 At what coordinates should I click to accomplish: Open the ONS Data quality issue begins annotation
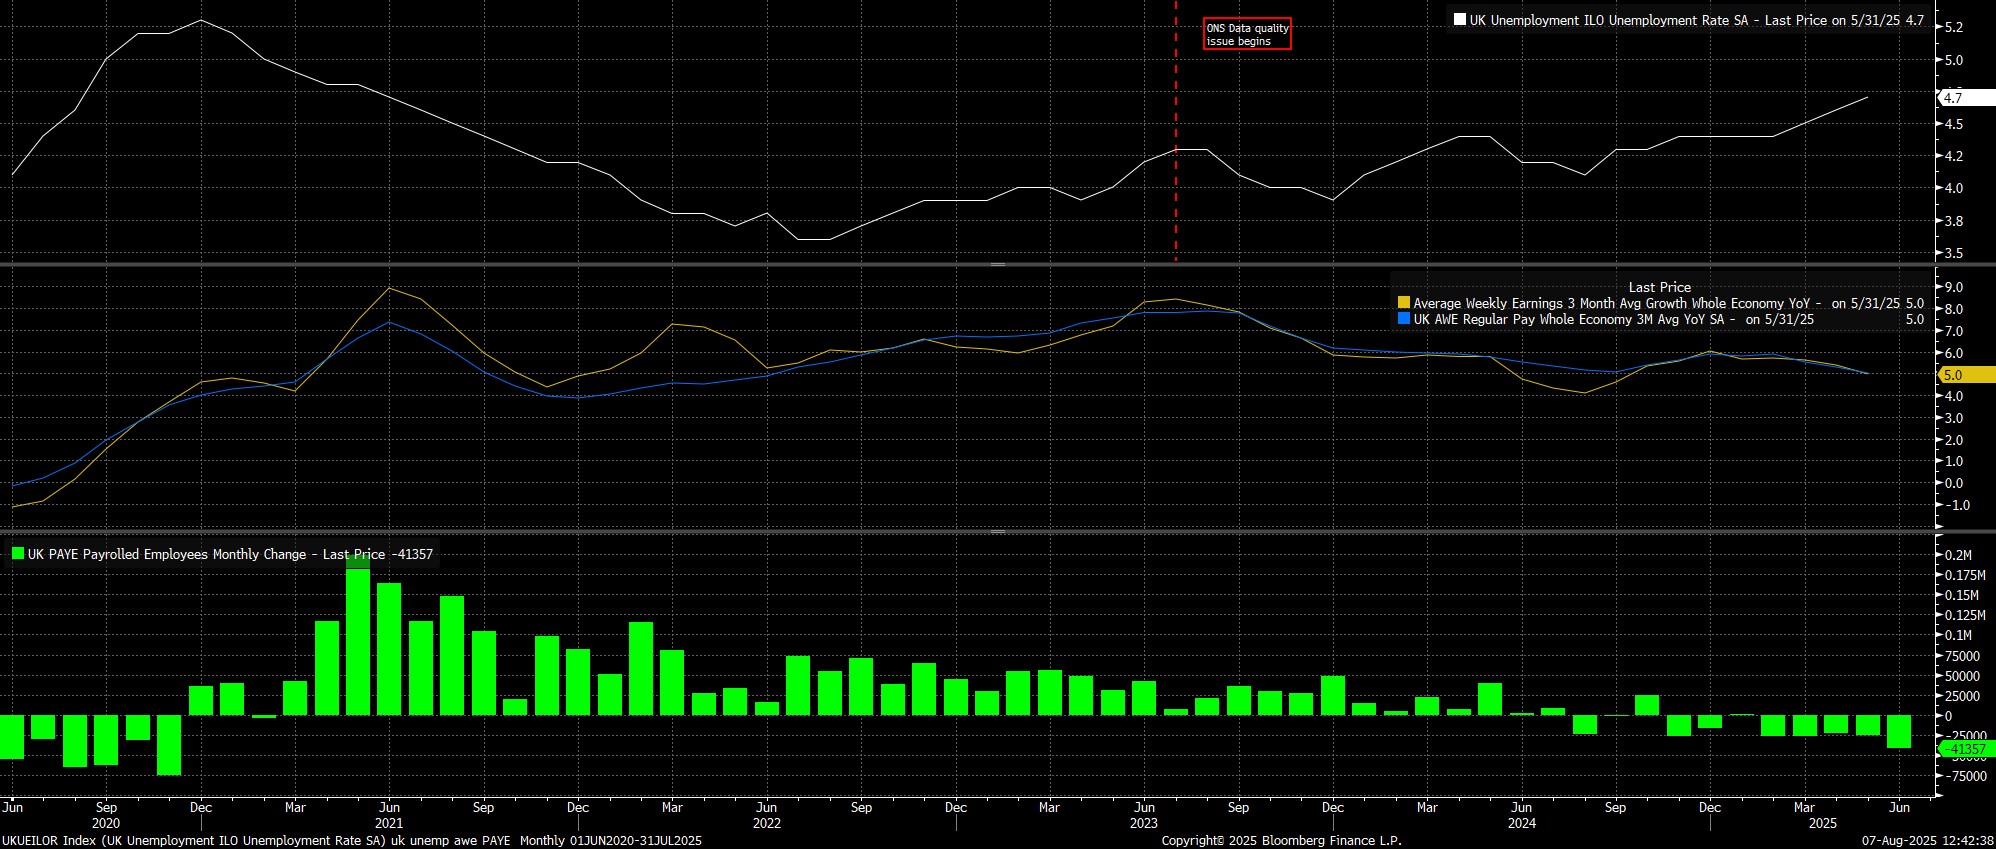click(1247, 34)
